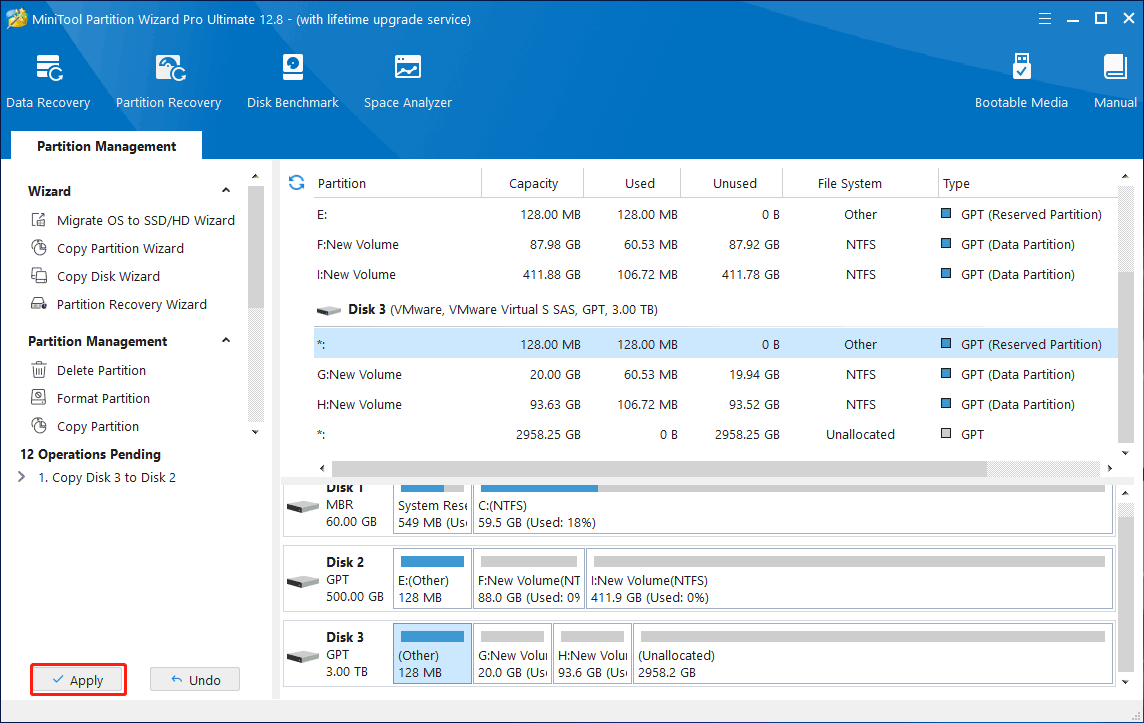Viewport: 1144px width, 723px height.
Task: Select the I:New Volume partition row
Action: (x=715, y=274)
